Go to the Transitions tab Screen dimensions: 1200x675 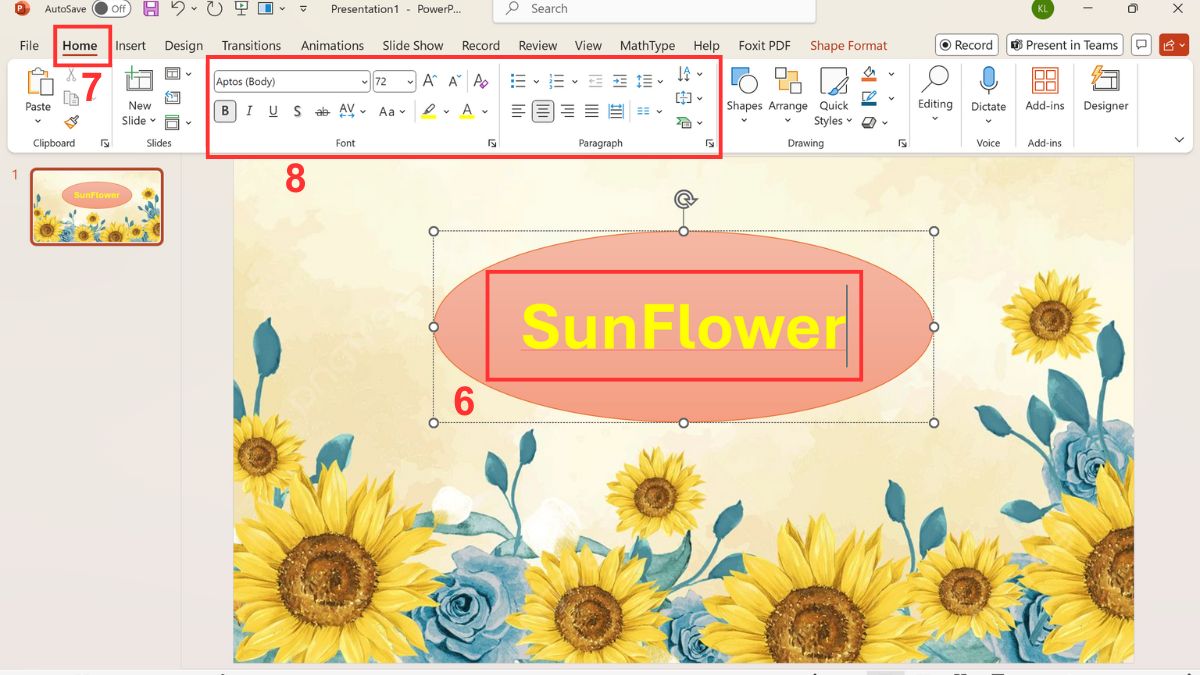coord(251,45)
